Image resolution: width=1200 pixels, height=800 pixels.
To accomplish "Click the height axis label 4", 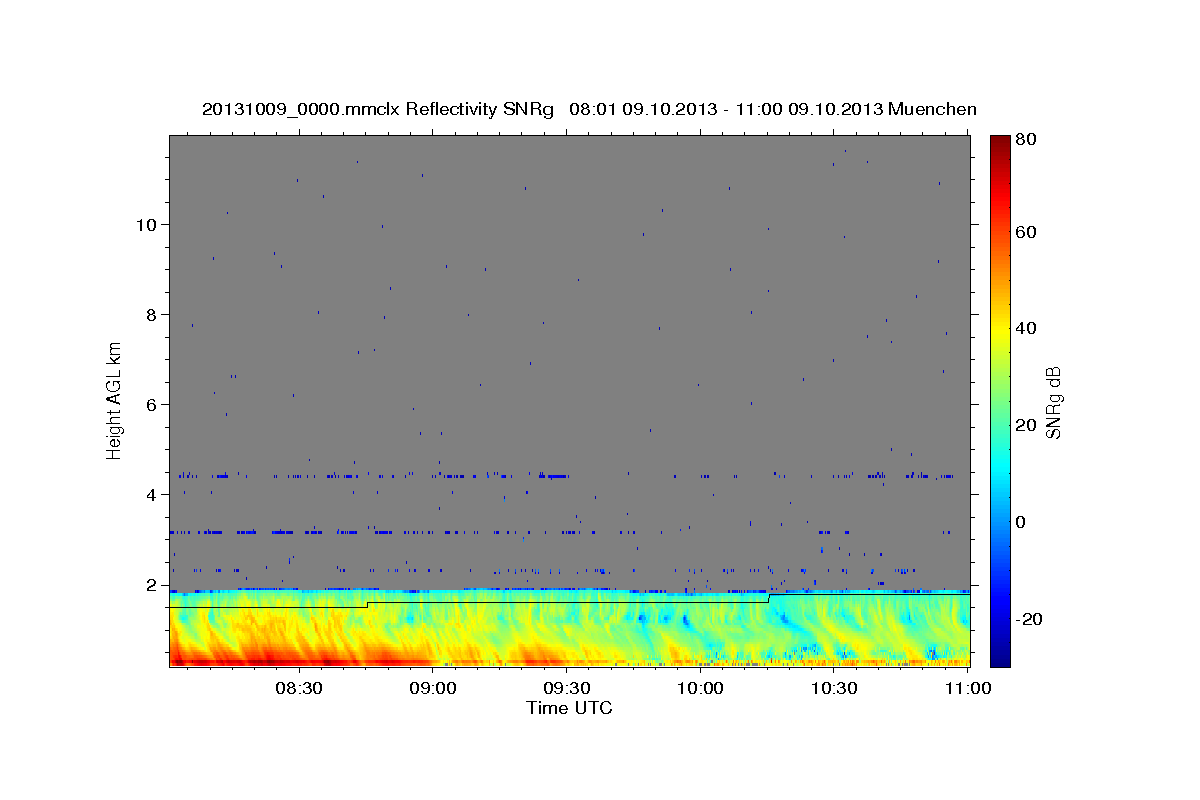I will coord(151,494).
